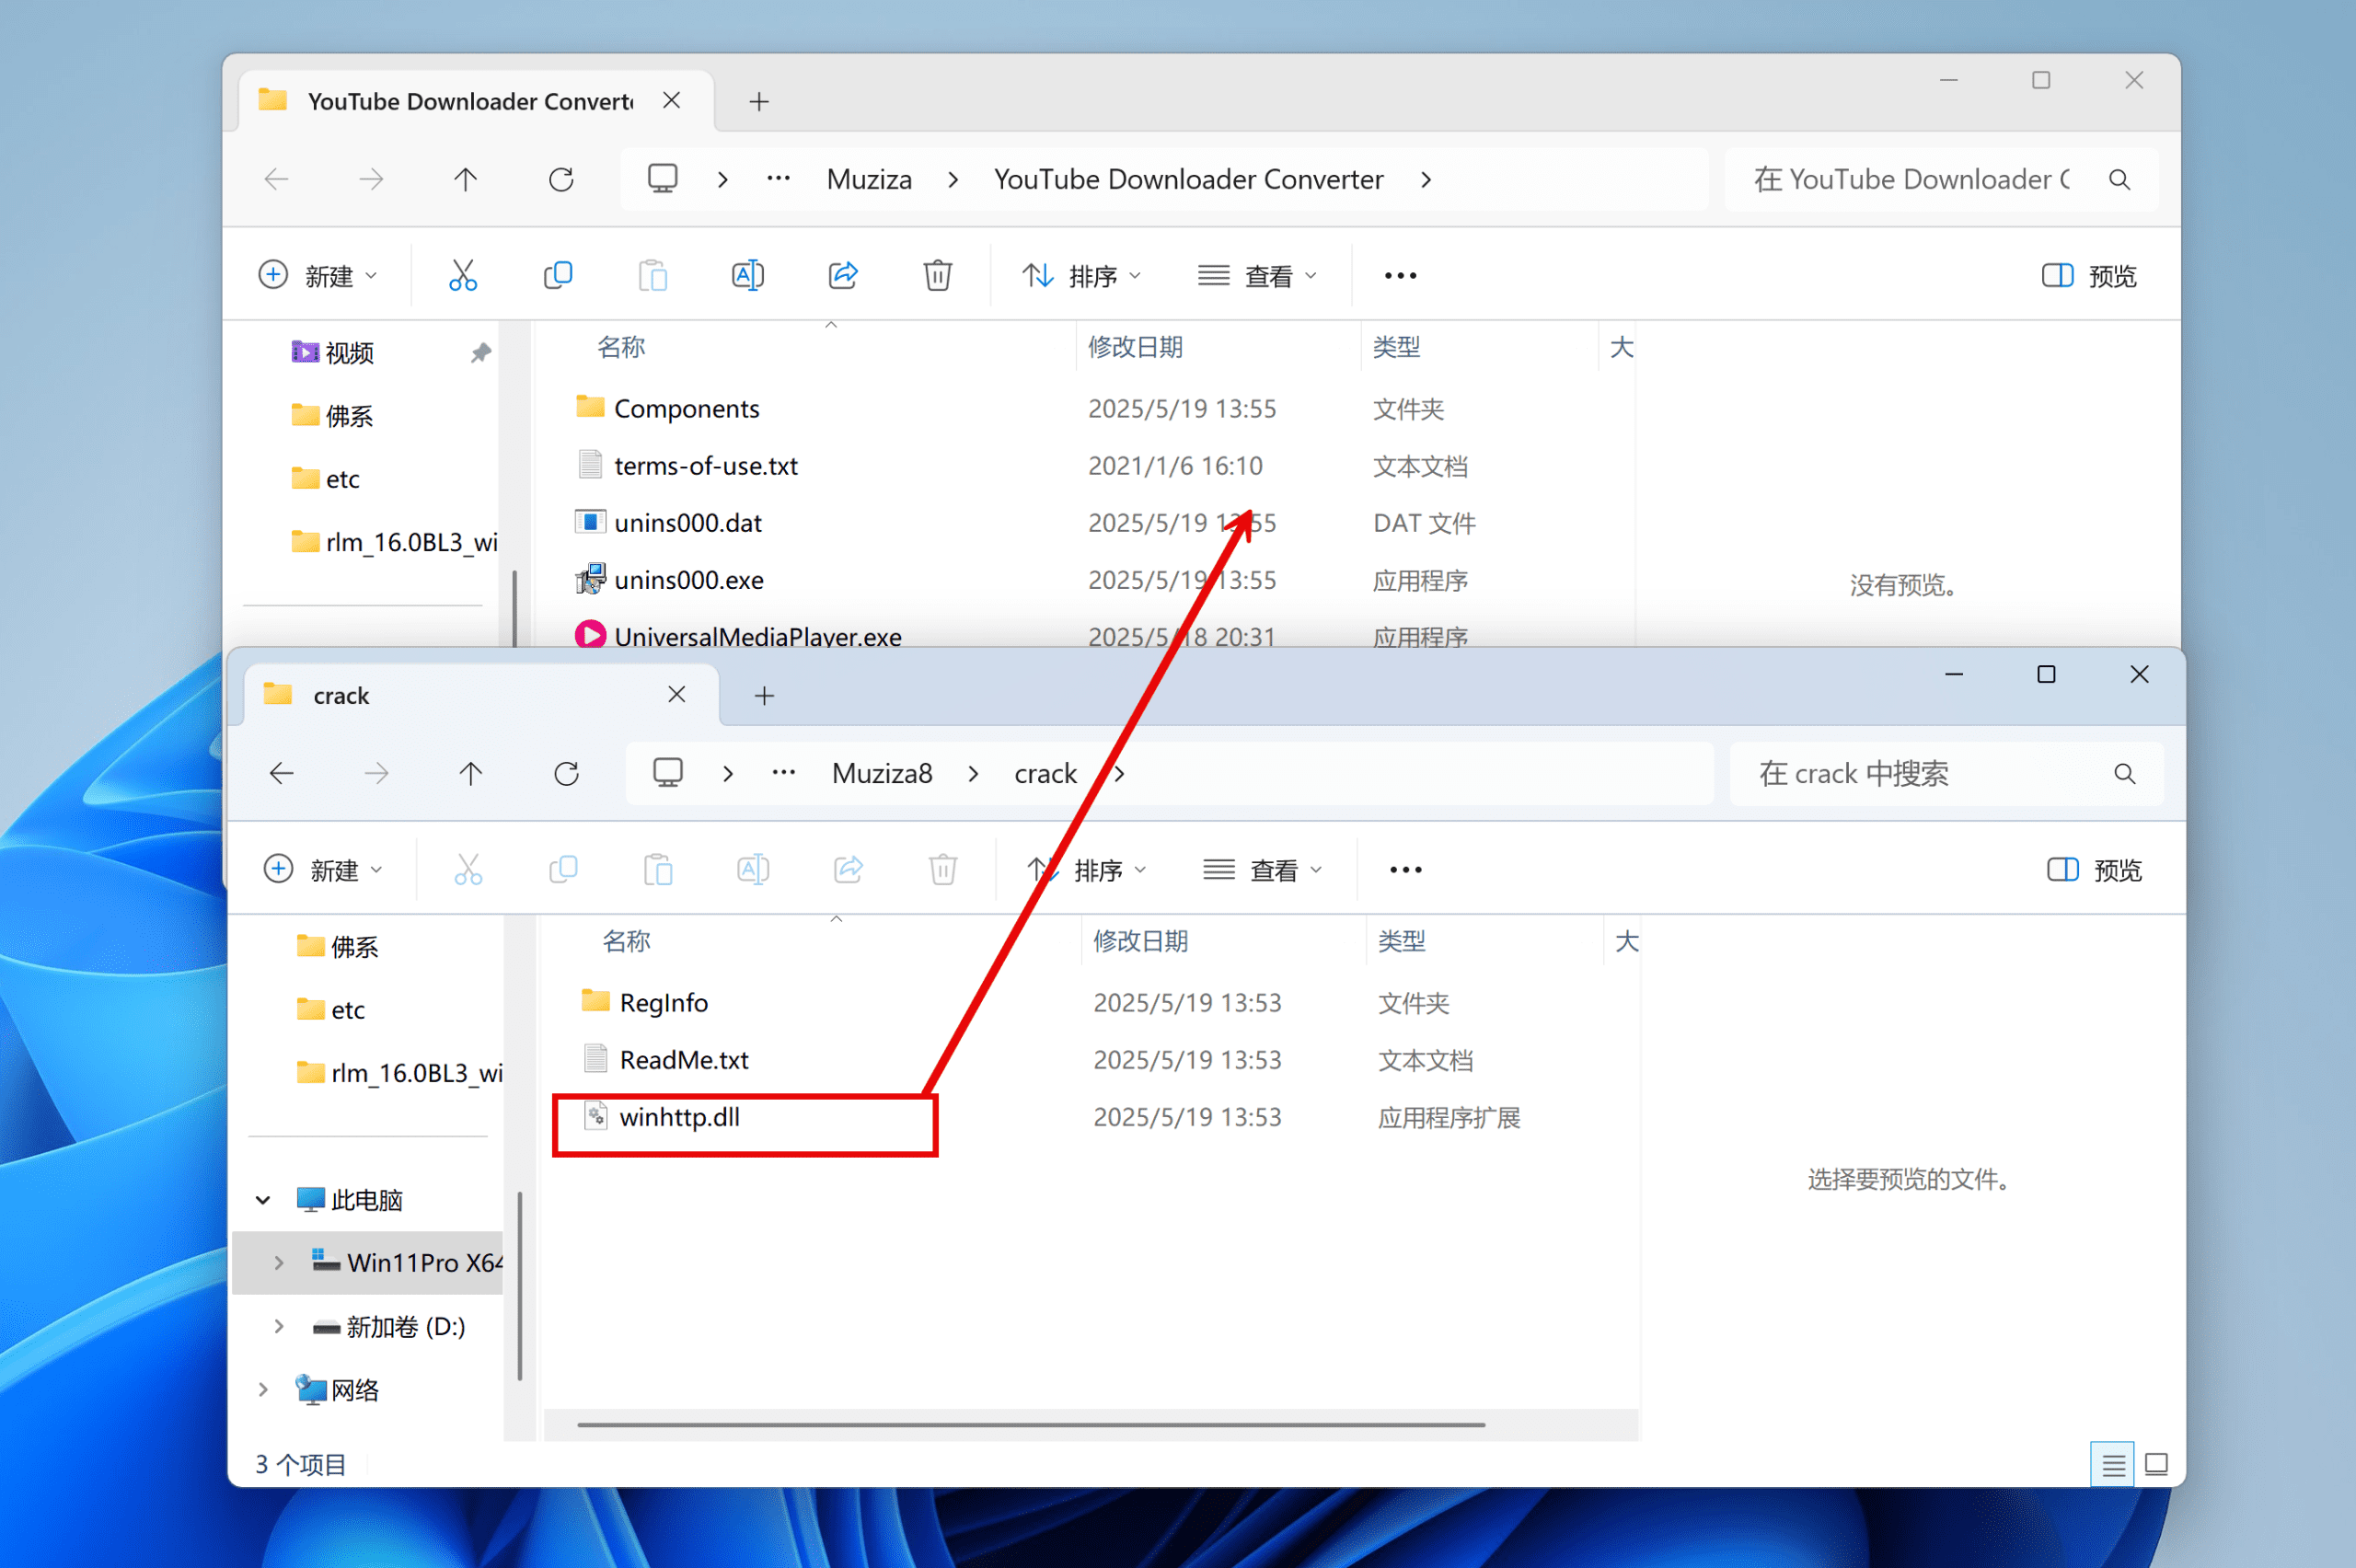The width and height of the screenshot is (2356, 1568).
Task: Expand the 新加卷 (D:) drive node
Action: [278, 1326]
